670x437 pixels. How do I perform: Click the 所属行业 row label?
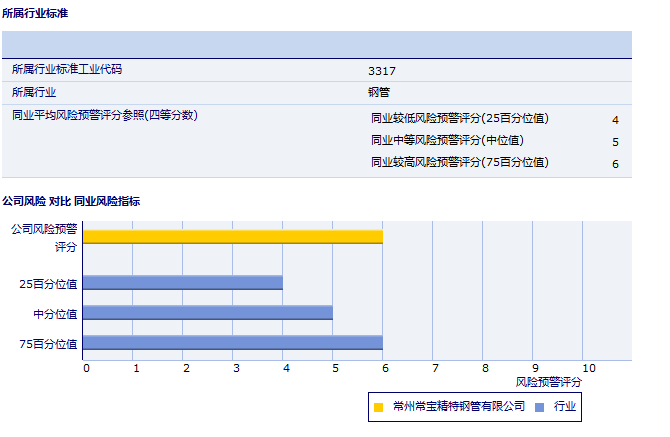click(34, 92)
